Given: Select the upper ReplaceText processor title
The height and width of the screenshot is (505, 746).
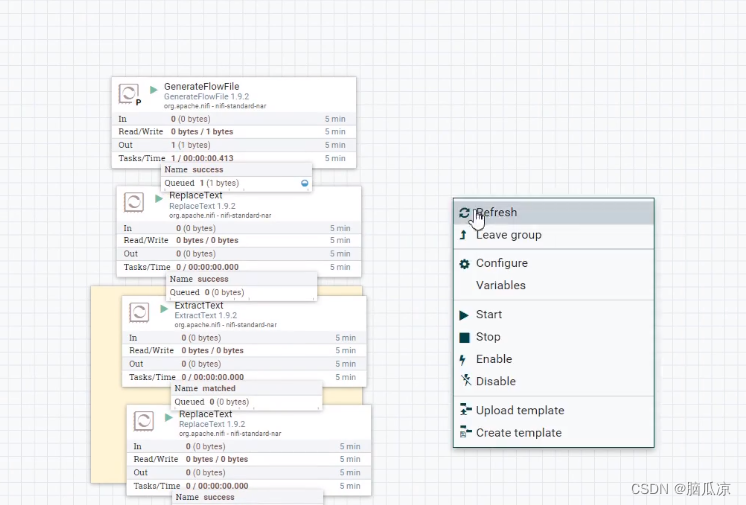Looking at the screenshot, I should coord(196,196).
